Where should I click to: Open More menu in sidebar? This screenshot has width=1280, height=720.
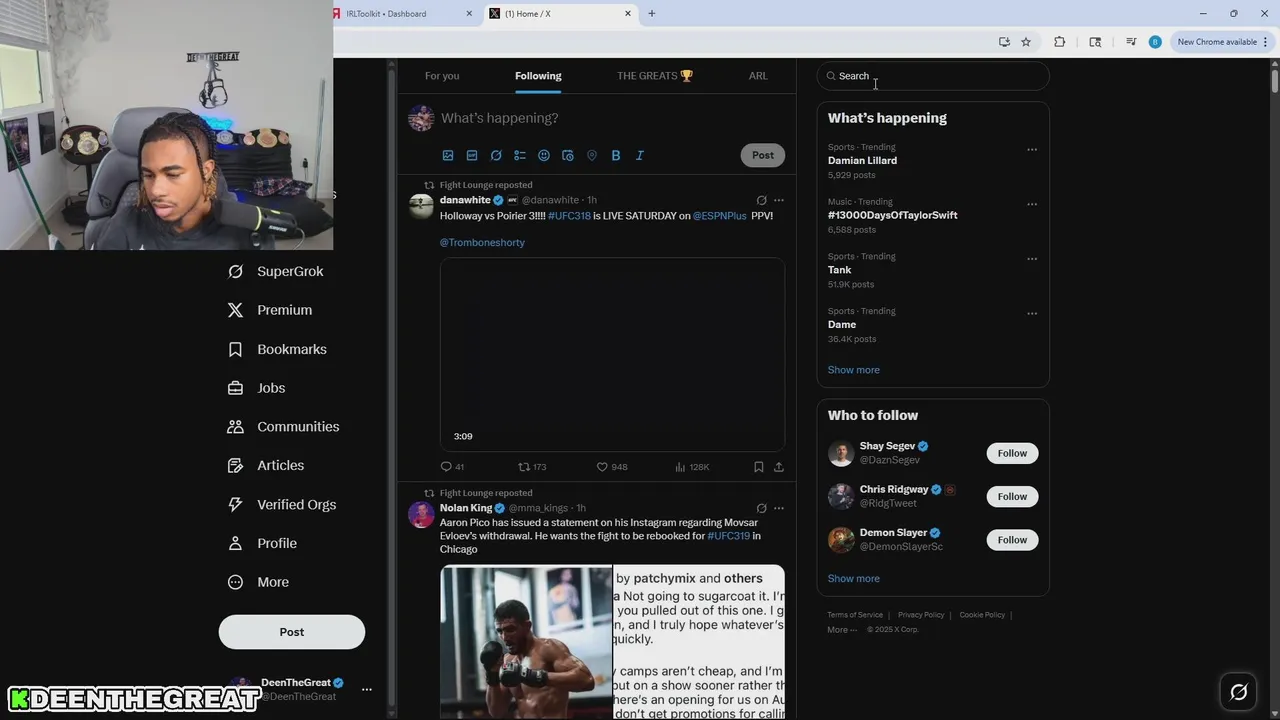[x=259, y=582]
